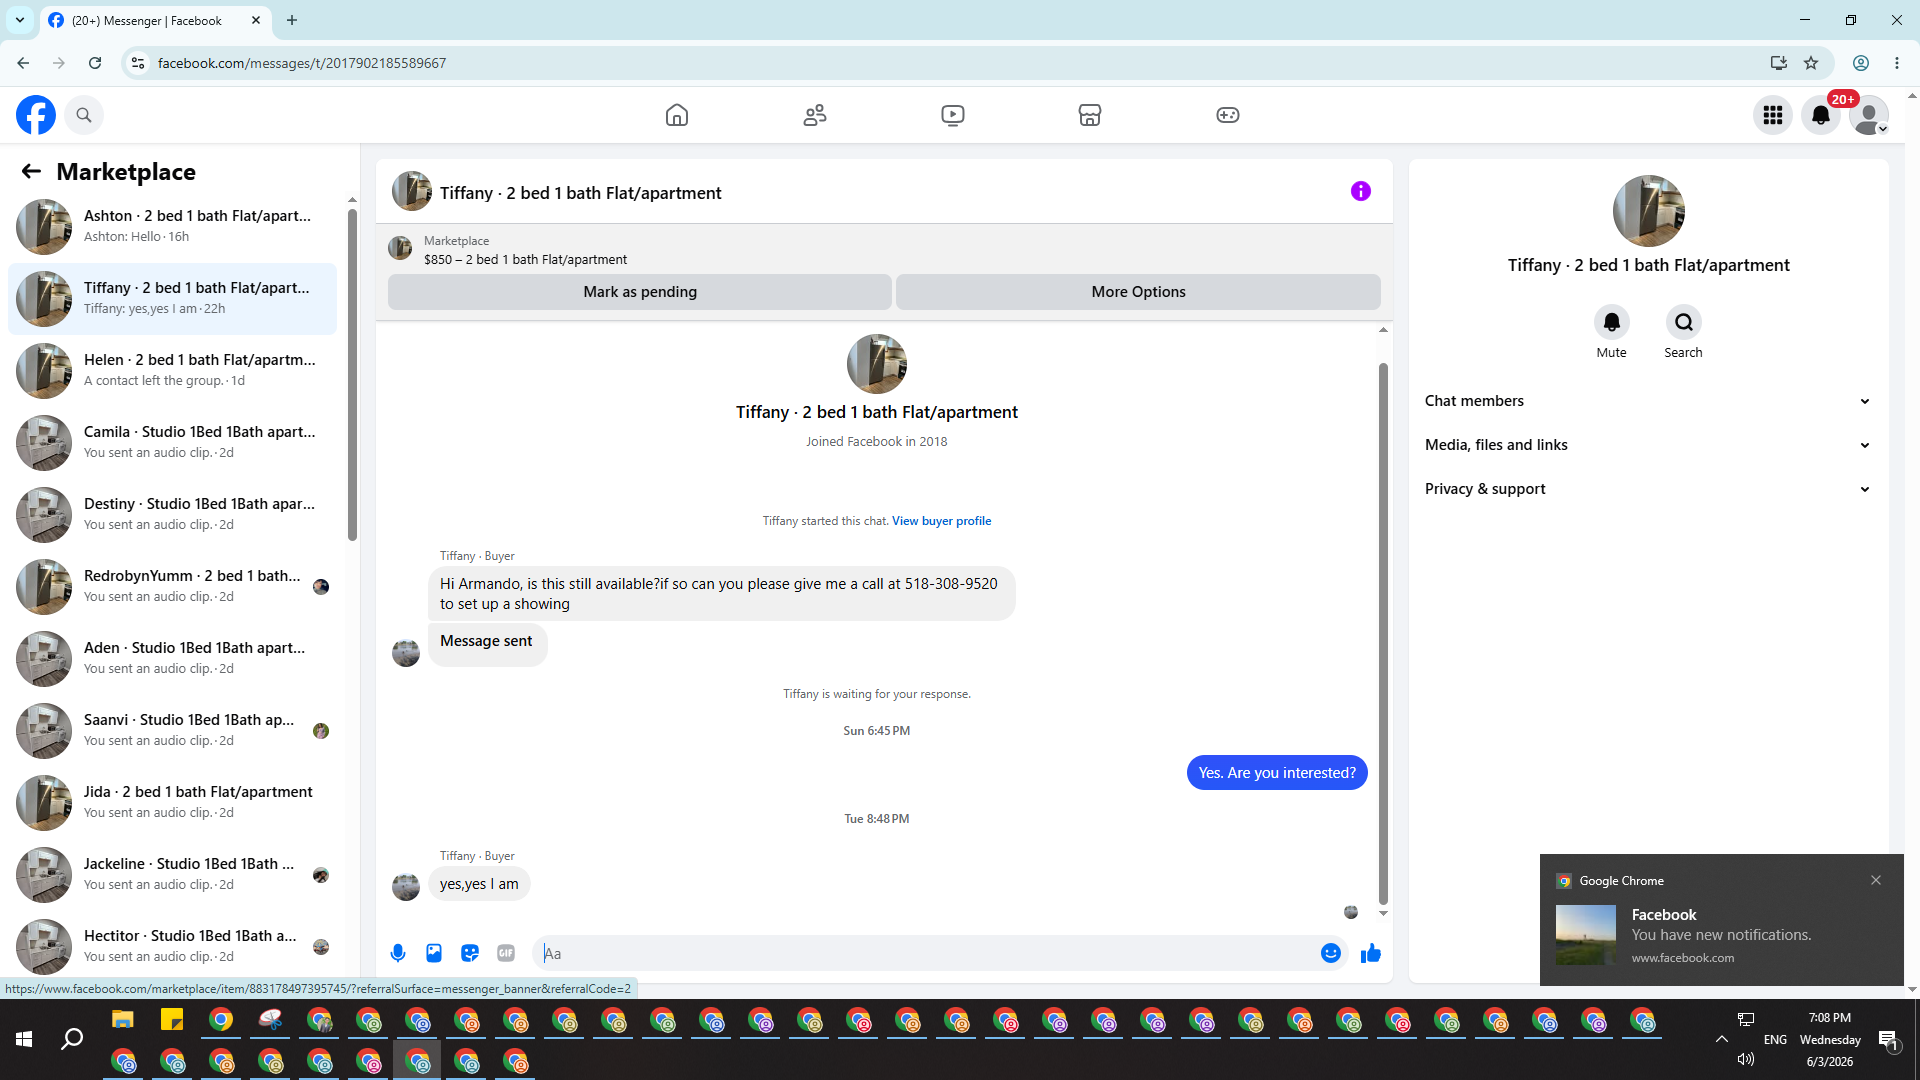Viewport: 1920px width, 1080px height.
Task: Focus the message input field
Action: [x=930, y=953]
